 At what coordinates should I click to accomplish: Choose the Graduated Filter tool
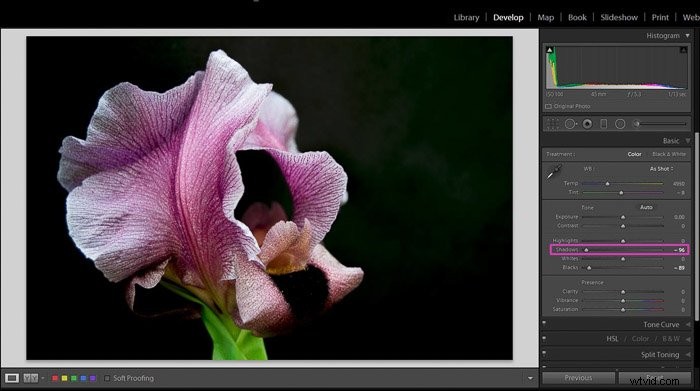(604, 124)
